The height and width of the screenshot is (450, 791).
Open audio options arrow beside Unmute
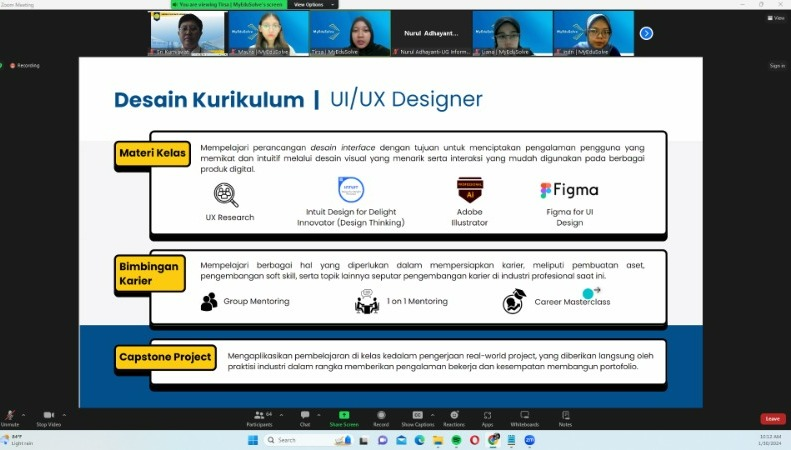point(23,415)
